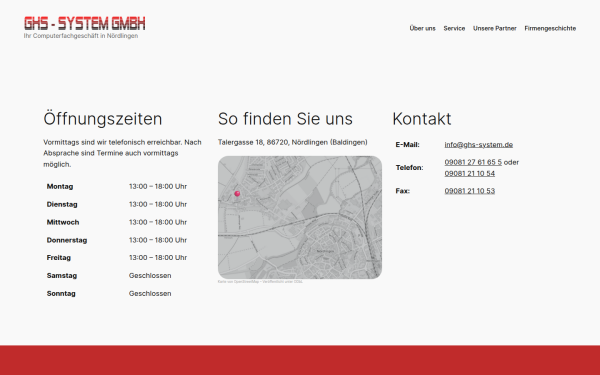Click the Dienstag row label

coord(62,204)
